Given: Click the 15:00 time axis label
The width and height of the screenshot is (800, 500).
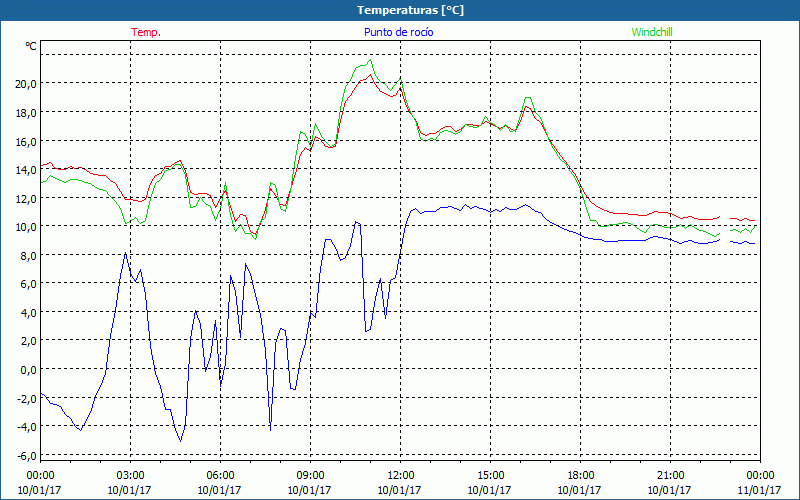Looking at the screenshot, I should (x=490, y=475).
